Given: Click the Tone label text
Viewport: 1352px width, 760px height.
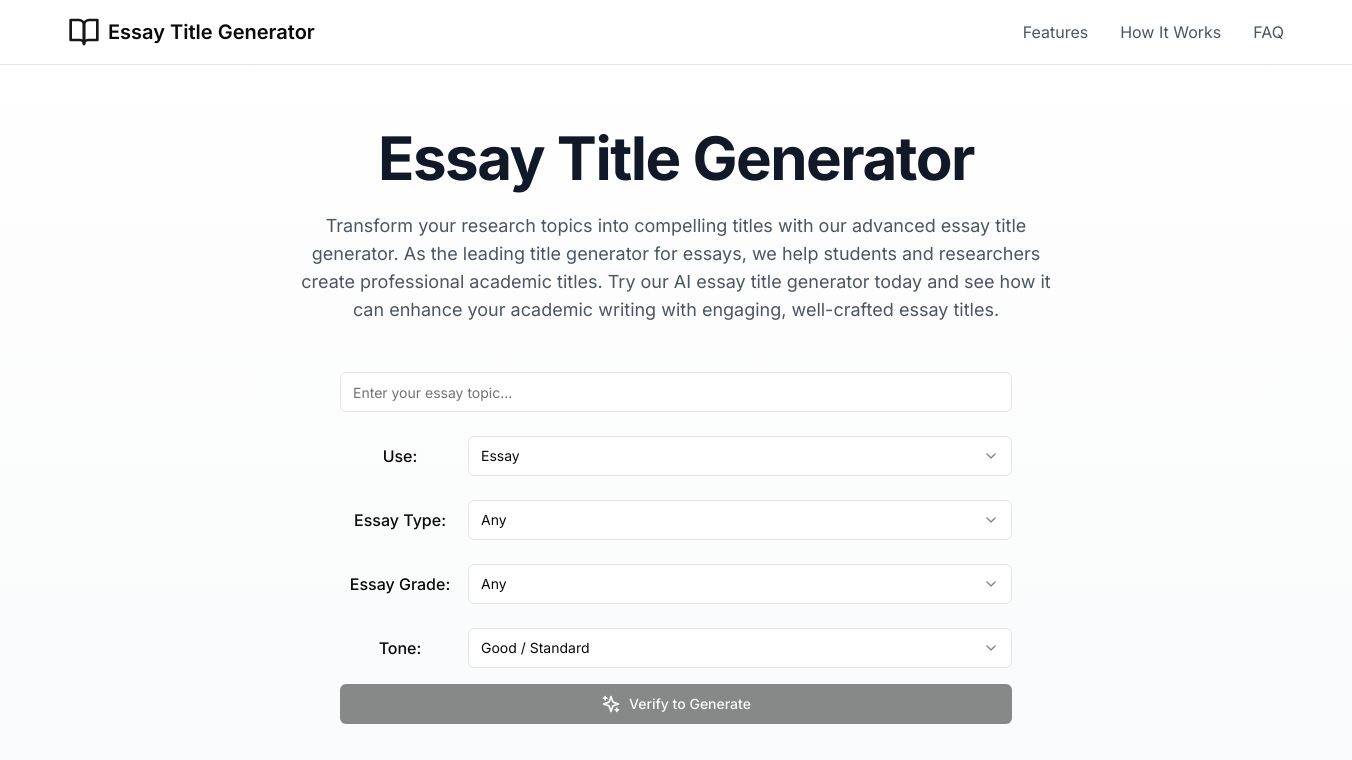Looking at the screenshot, I should (x=400, y=648).
